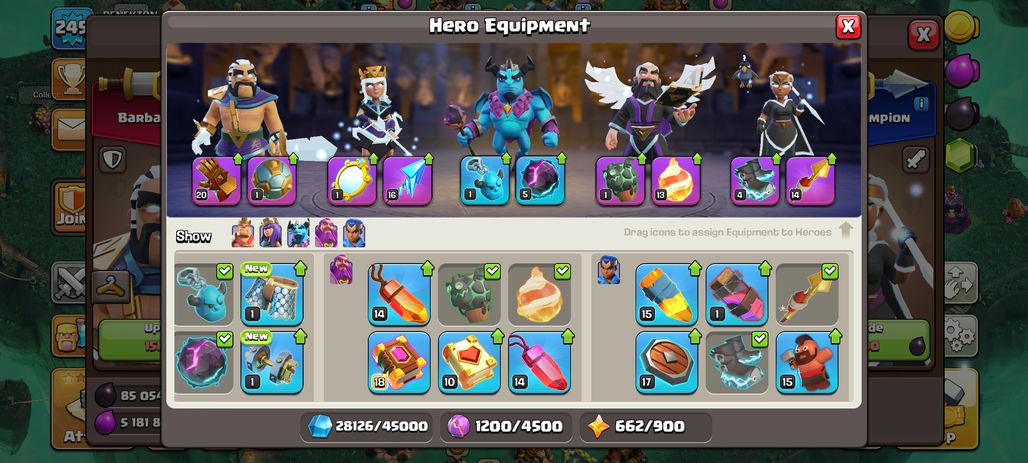
Task: Select the Healing Tome level 10
Action: [469, 362]
